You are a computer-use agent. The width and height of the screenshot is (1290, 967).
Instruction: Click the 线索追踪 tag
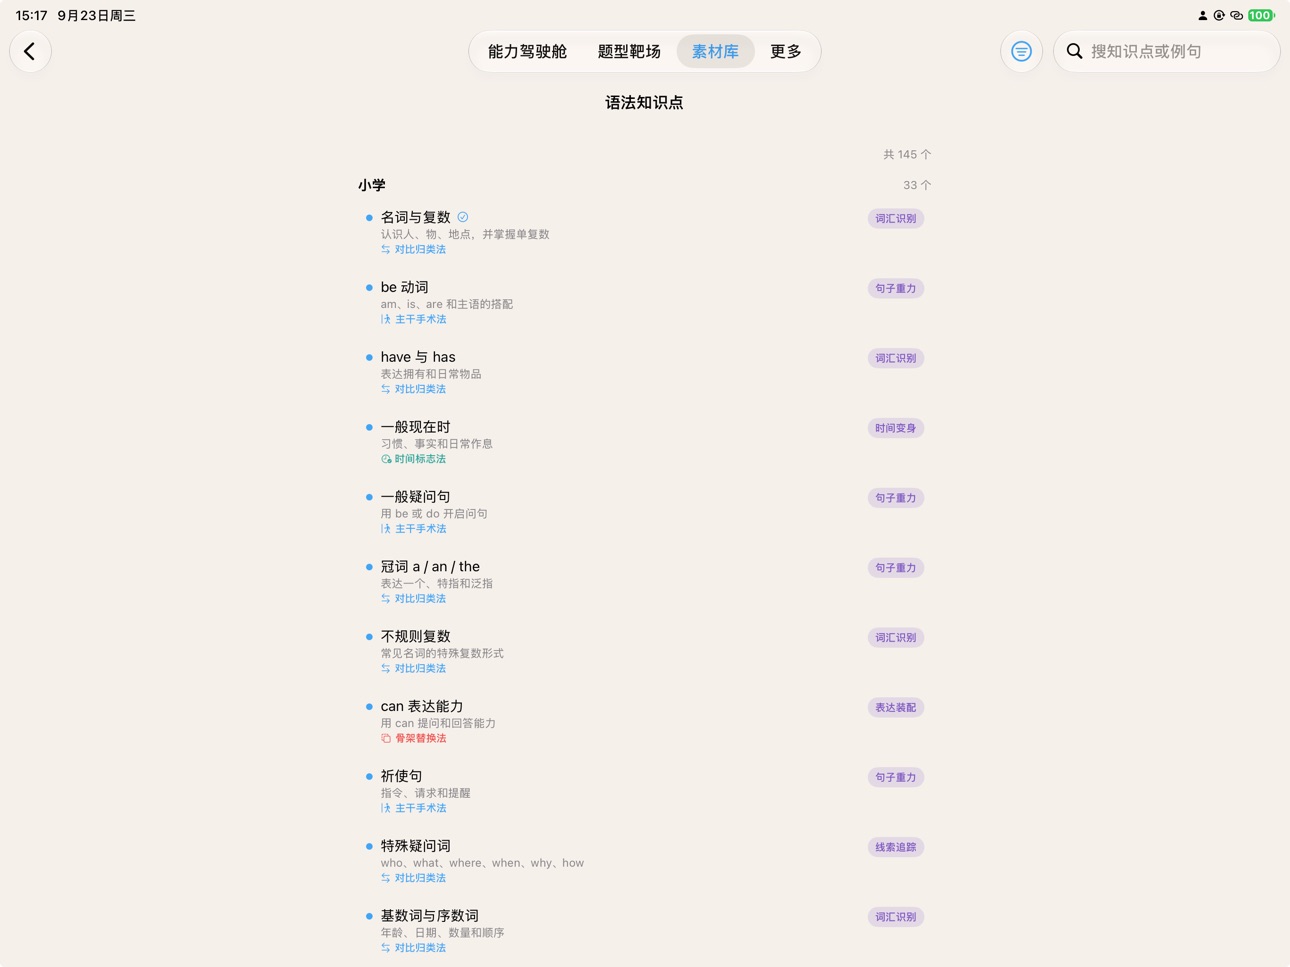[x=895, y=847]
